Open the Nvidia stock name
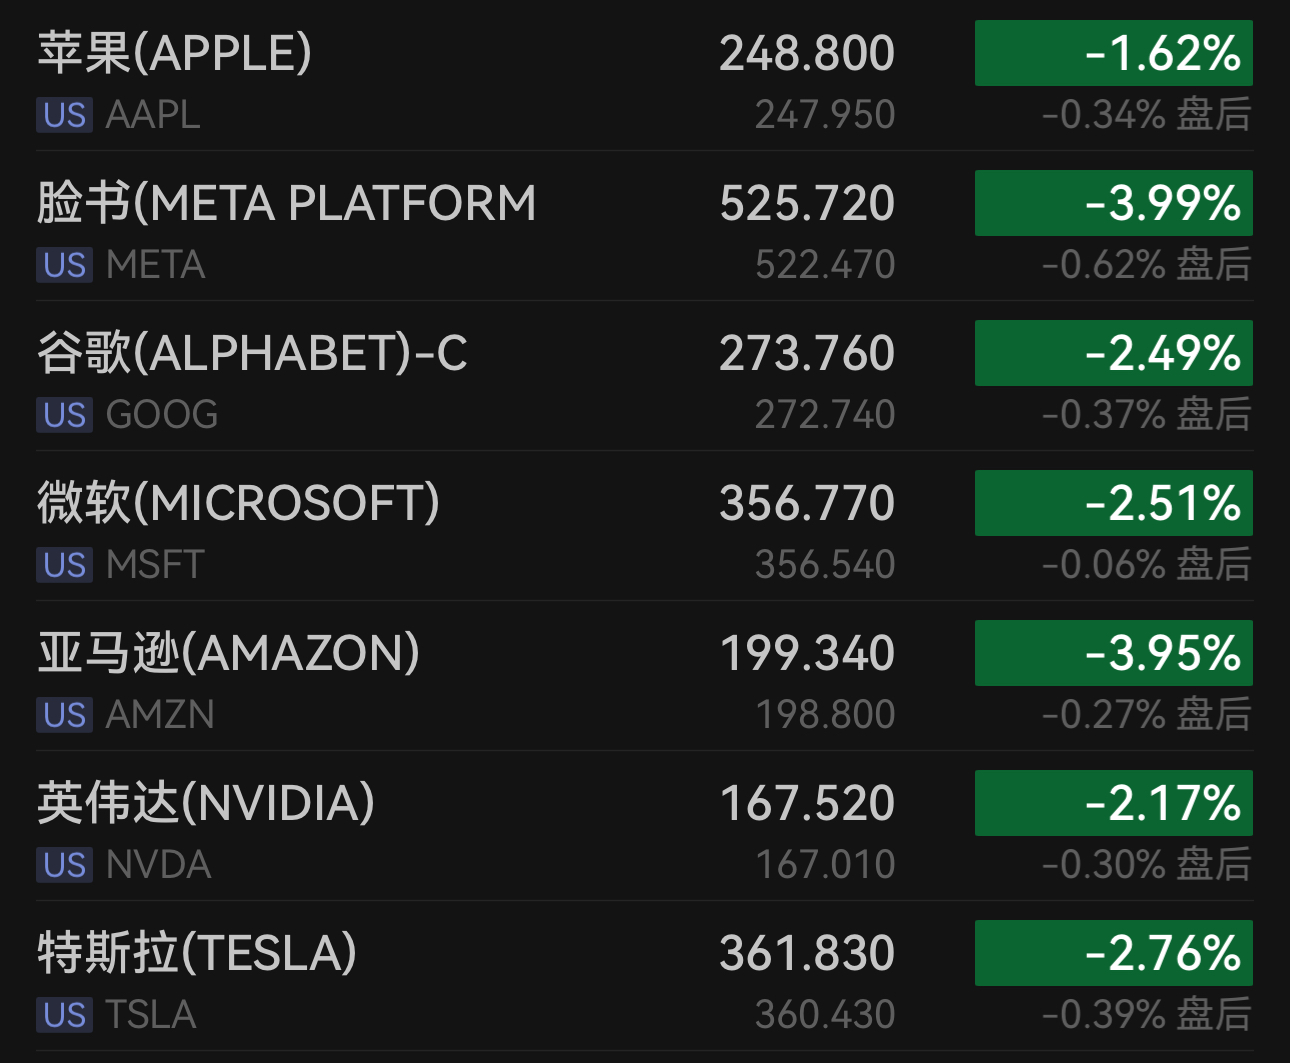The width and height of the screenshot is (1290, 1063). click(206, 803)
